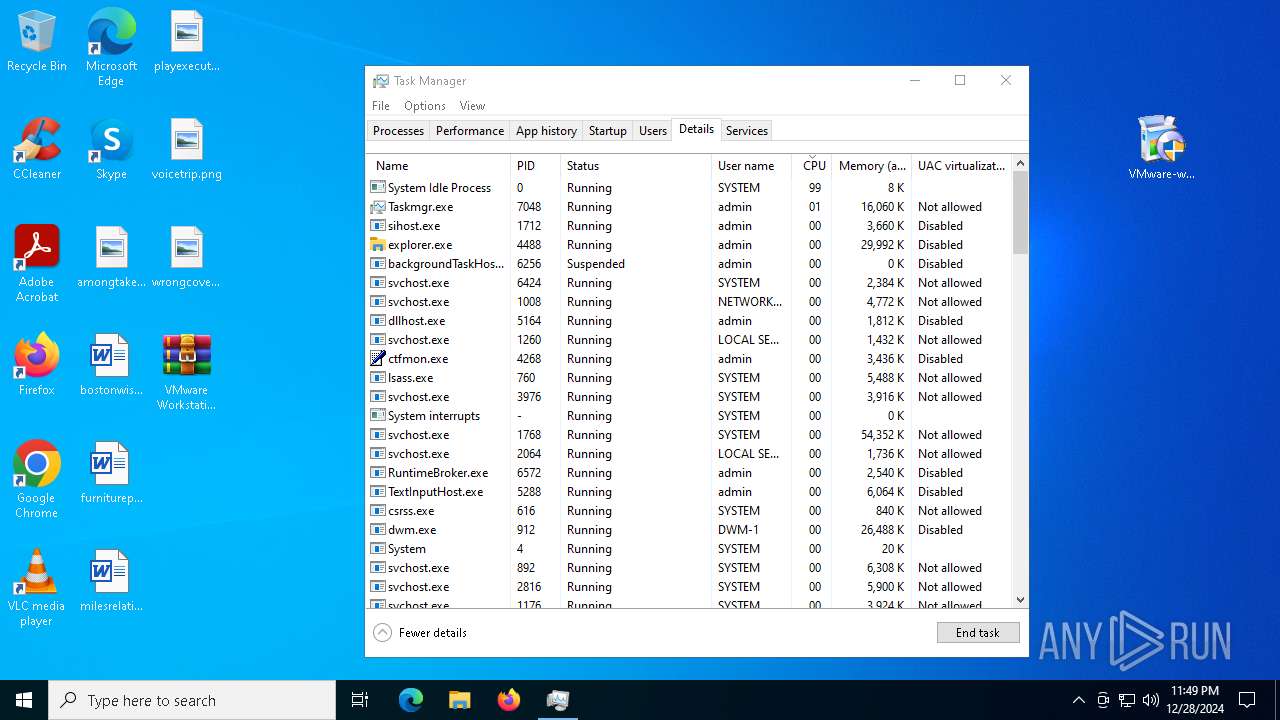Open Firefox from the taskbar
The width and height of the screenshot is (1280, 720).
click(508, 700)
